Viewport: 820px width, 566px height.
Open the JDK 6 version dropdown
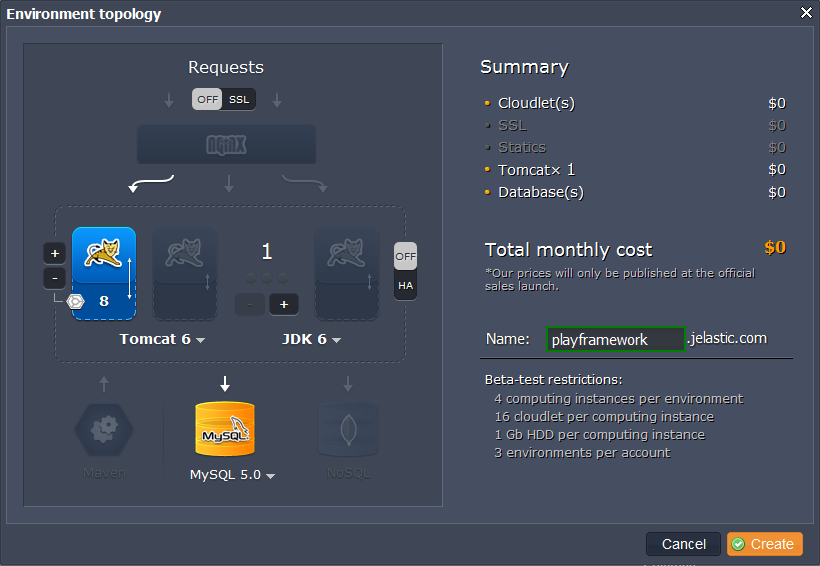pos(312,339)
